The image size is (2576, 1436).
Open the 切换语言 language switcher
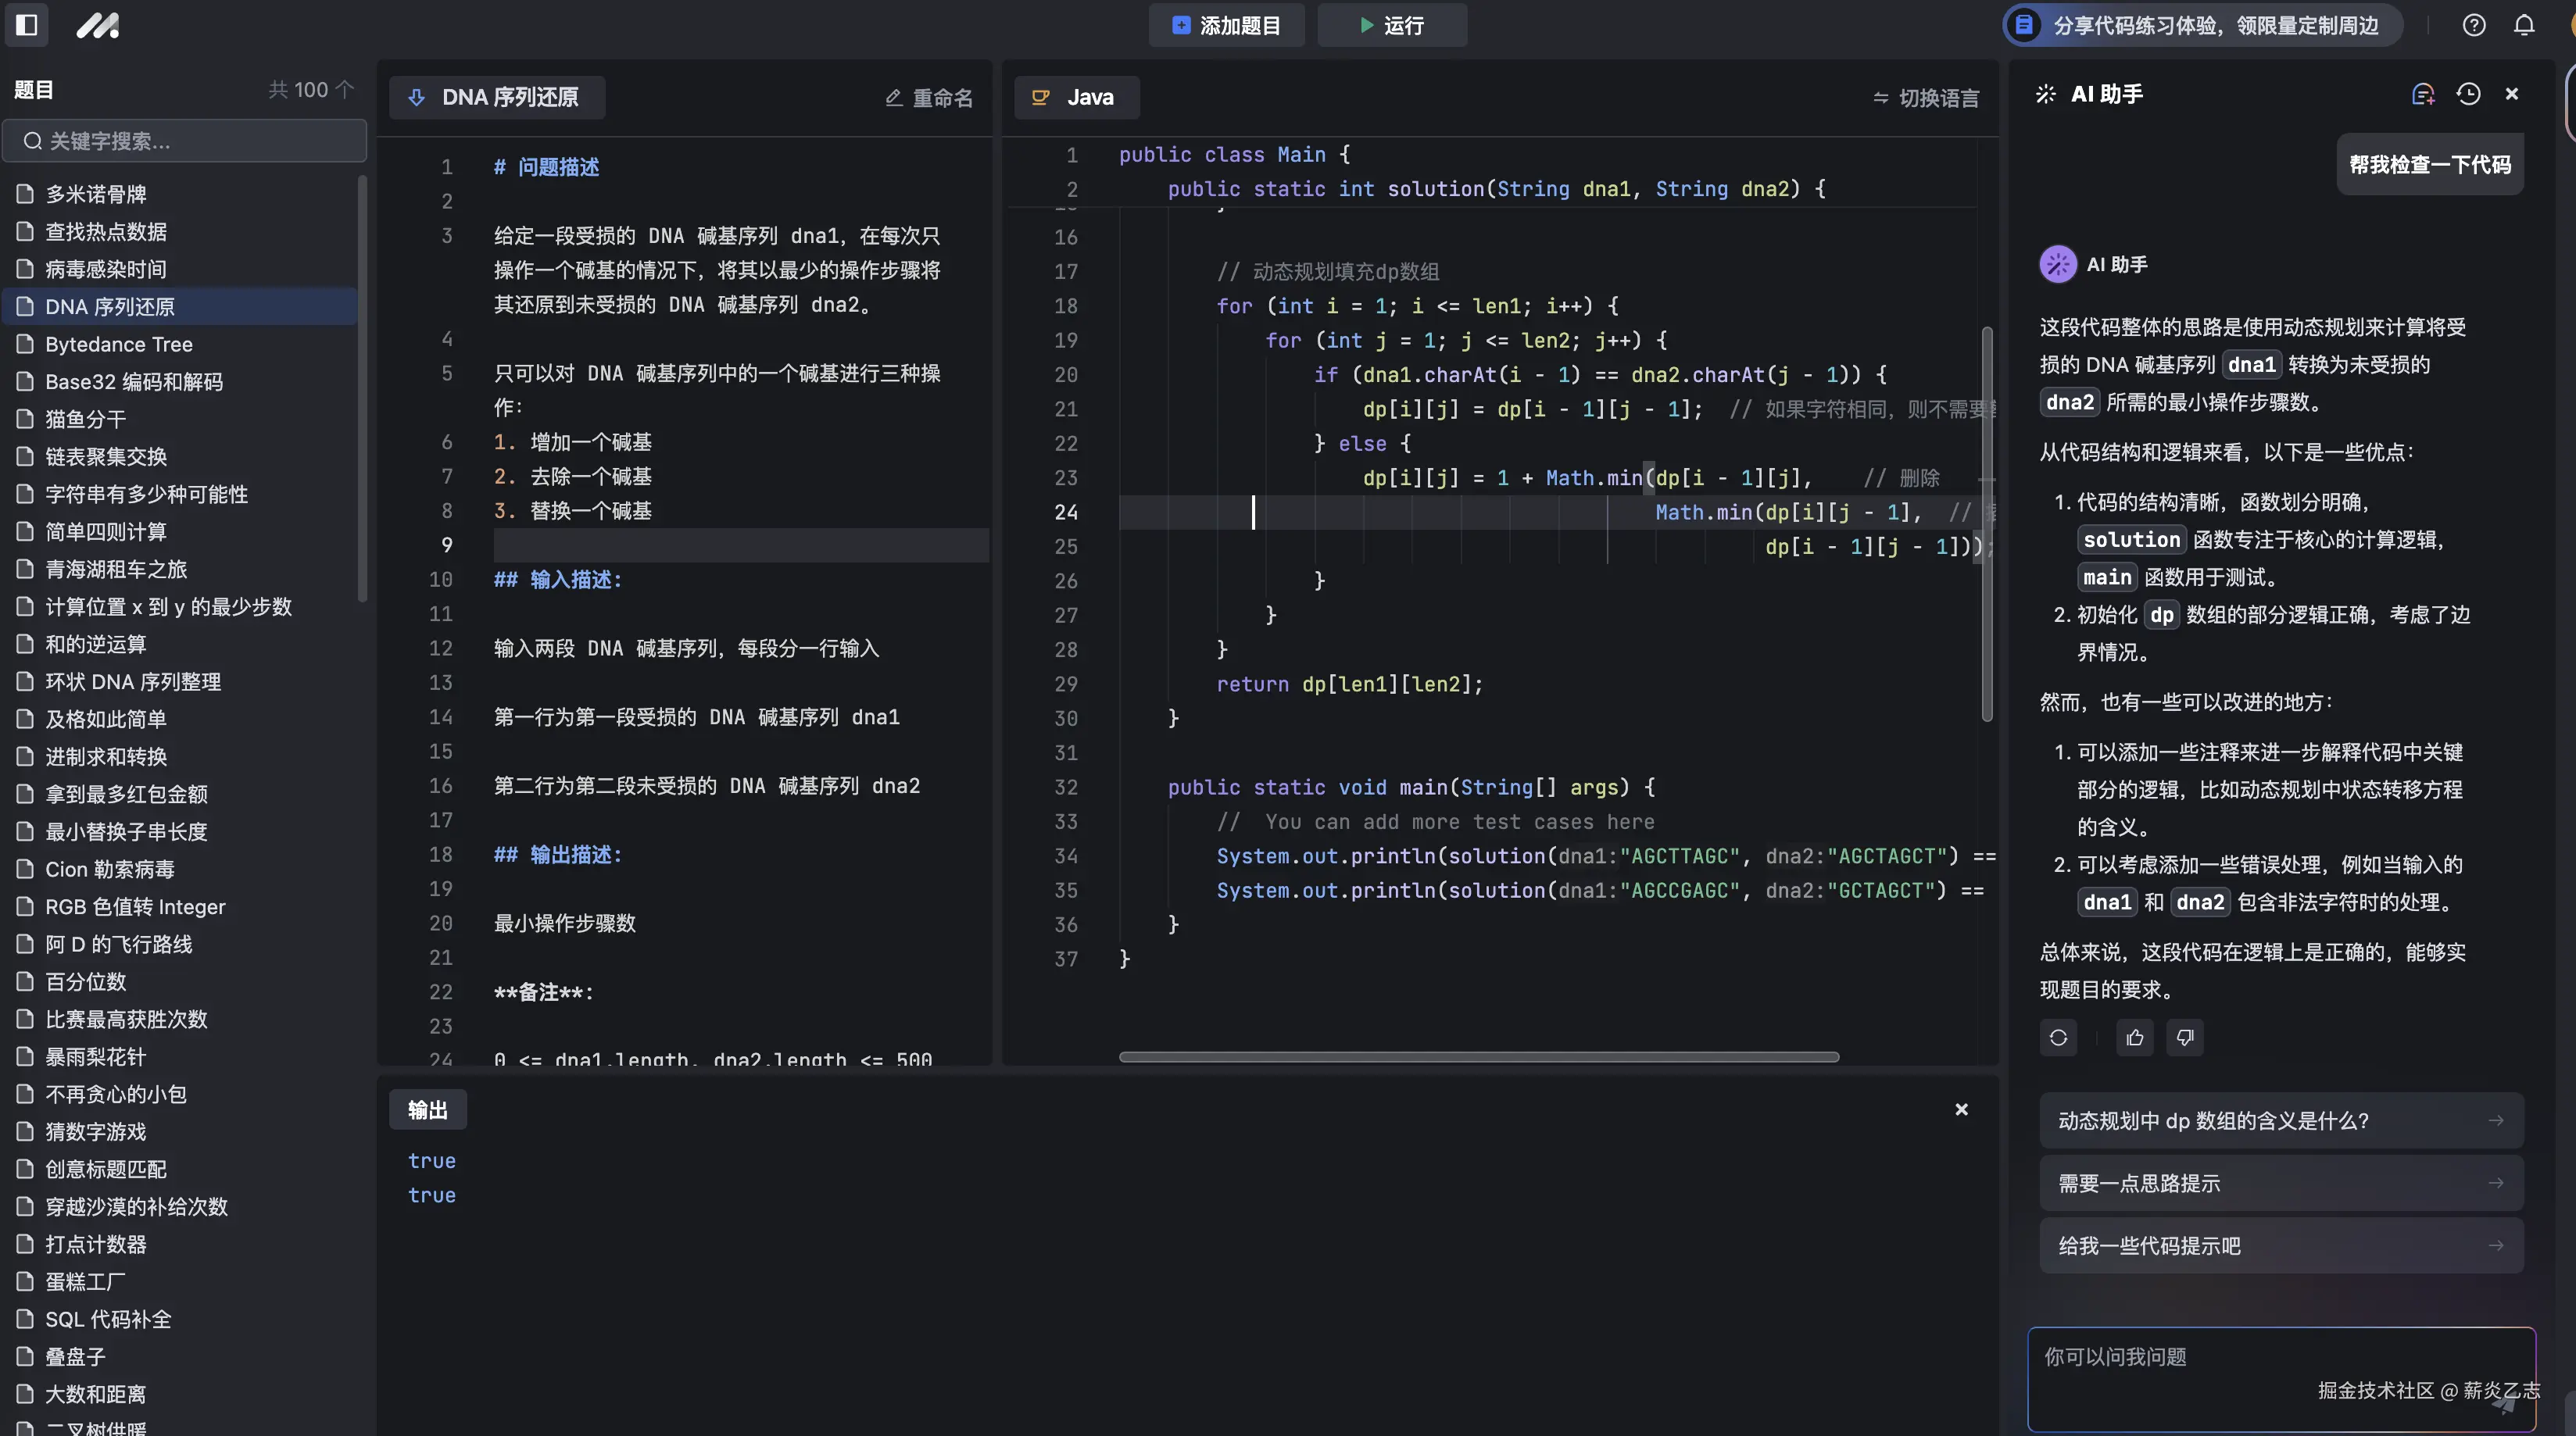[1924, 97]
